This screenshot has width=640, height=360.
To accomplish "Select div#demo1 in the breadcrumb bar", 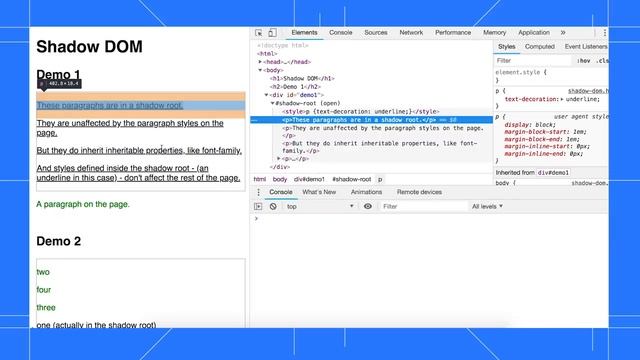I will 309,179.
